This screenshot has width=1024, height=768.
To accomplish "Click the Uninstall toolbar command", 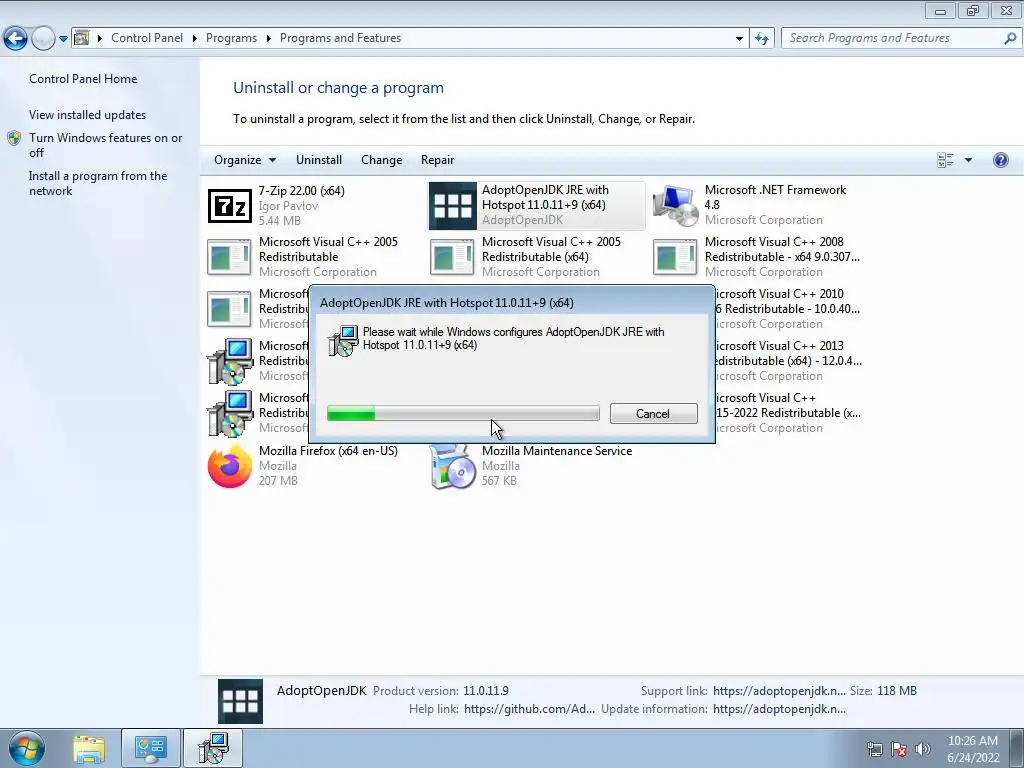I will click(319, 160).
